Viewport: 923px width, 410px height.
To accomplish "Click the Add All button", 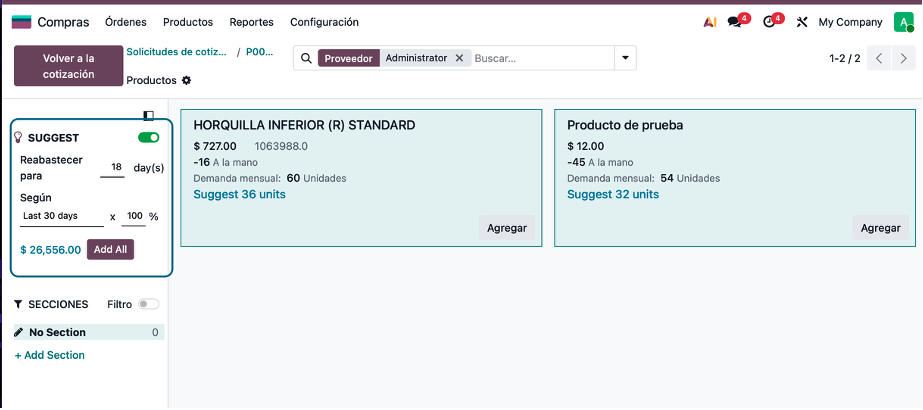I will (110, 249).
